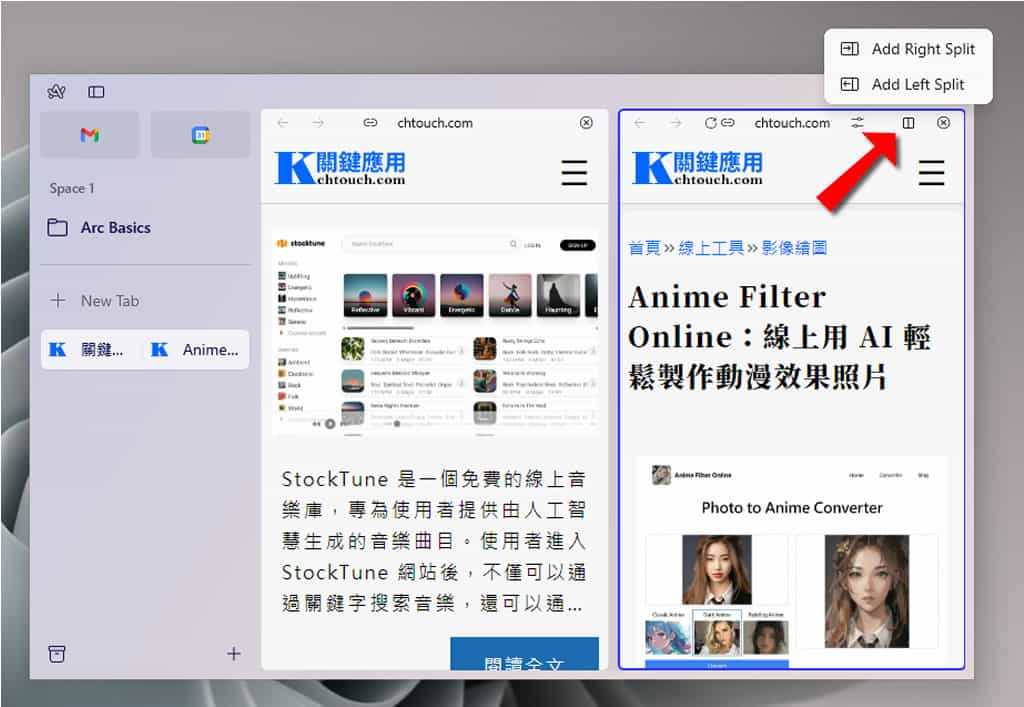Copy link icon in left pane
The image size is (1024, 707).
370,123
